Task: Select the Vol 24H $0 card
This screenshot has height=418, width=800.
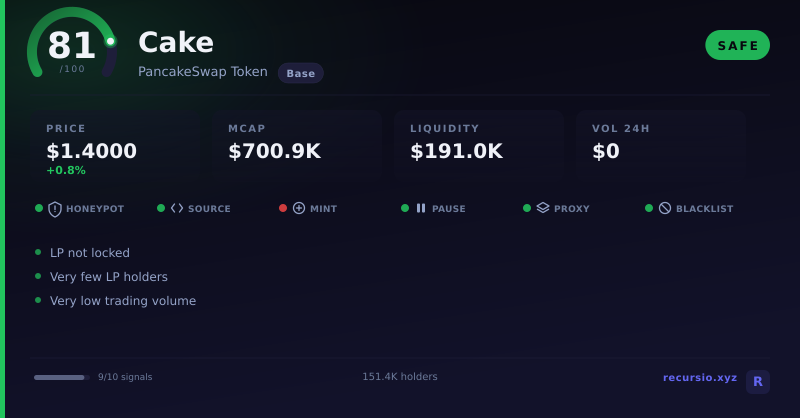Action: (661, 144)
